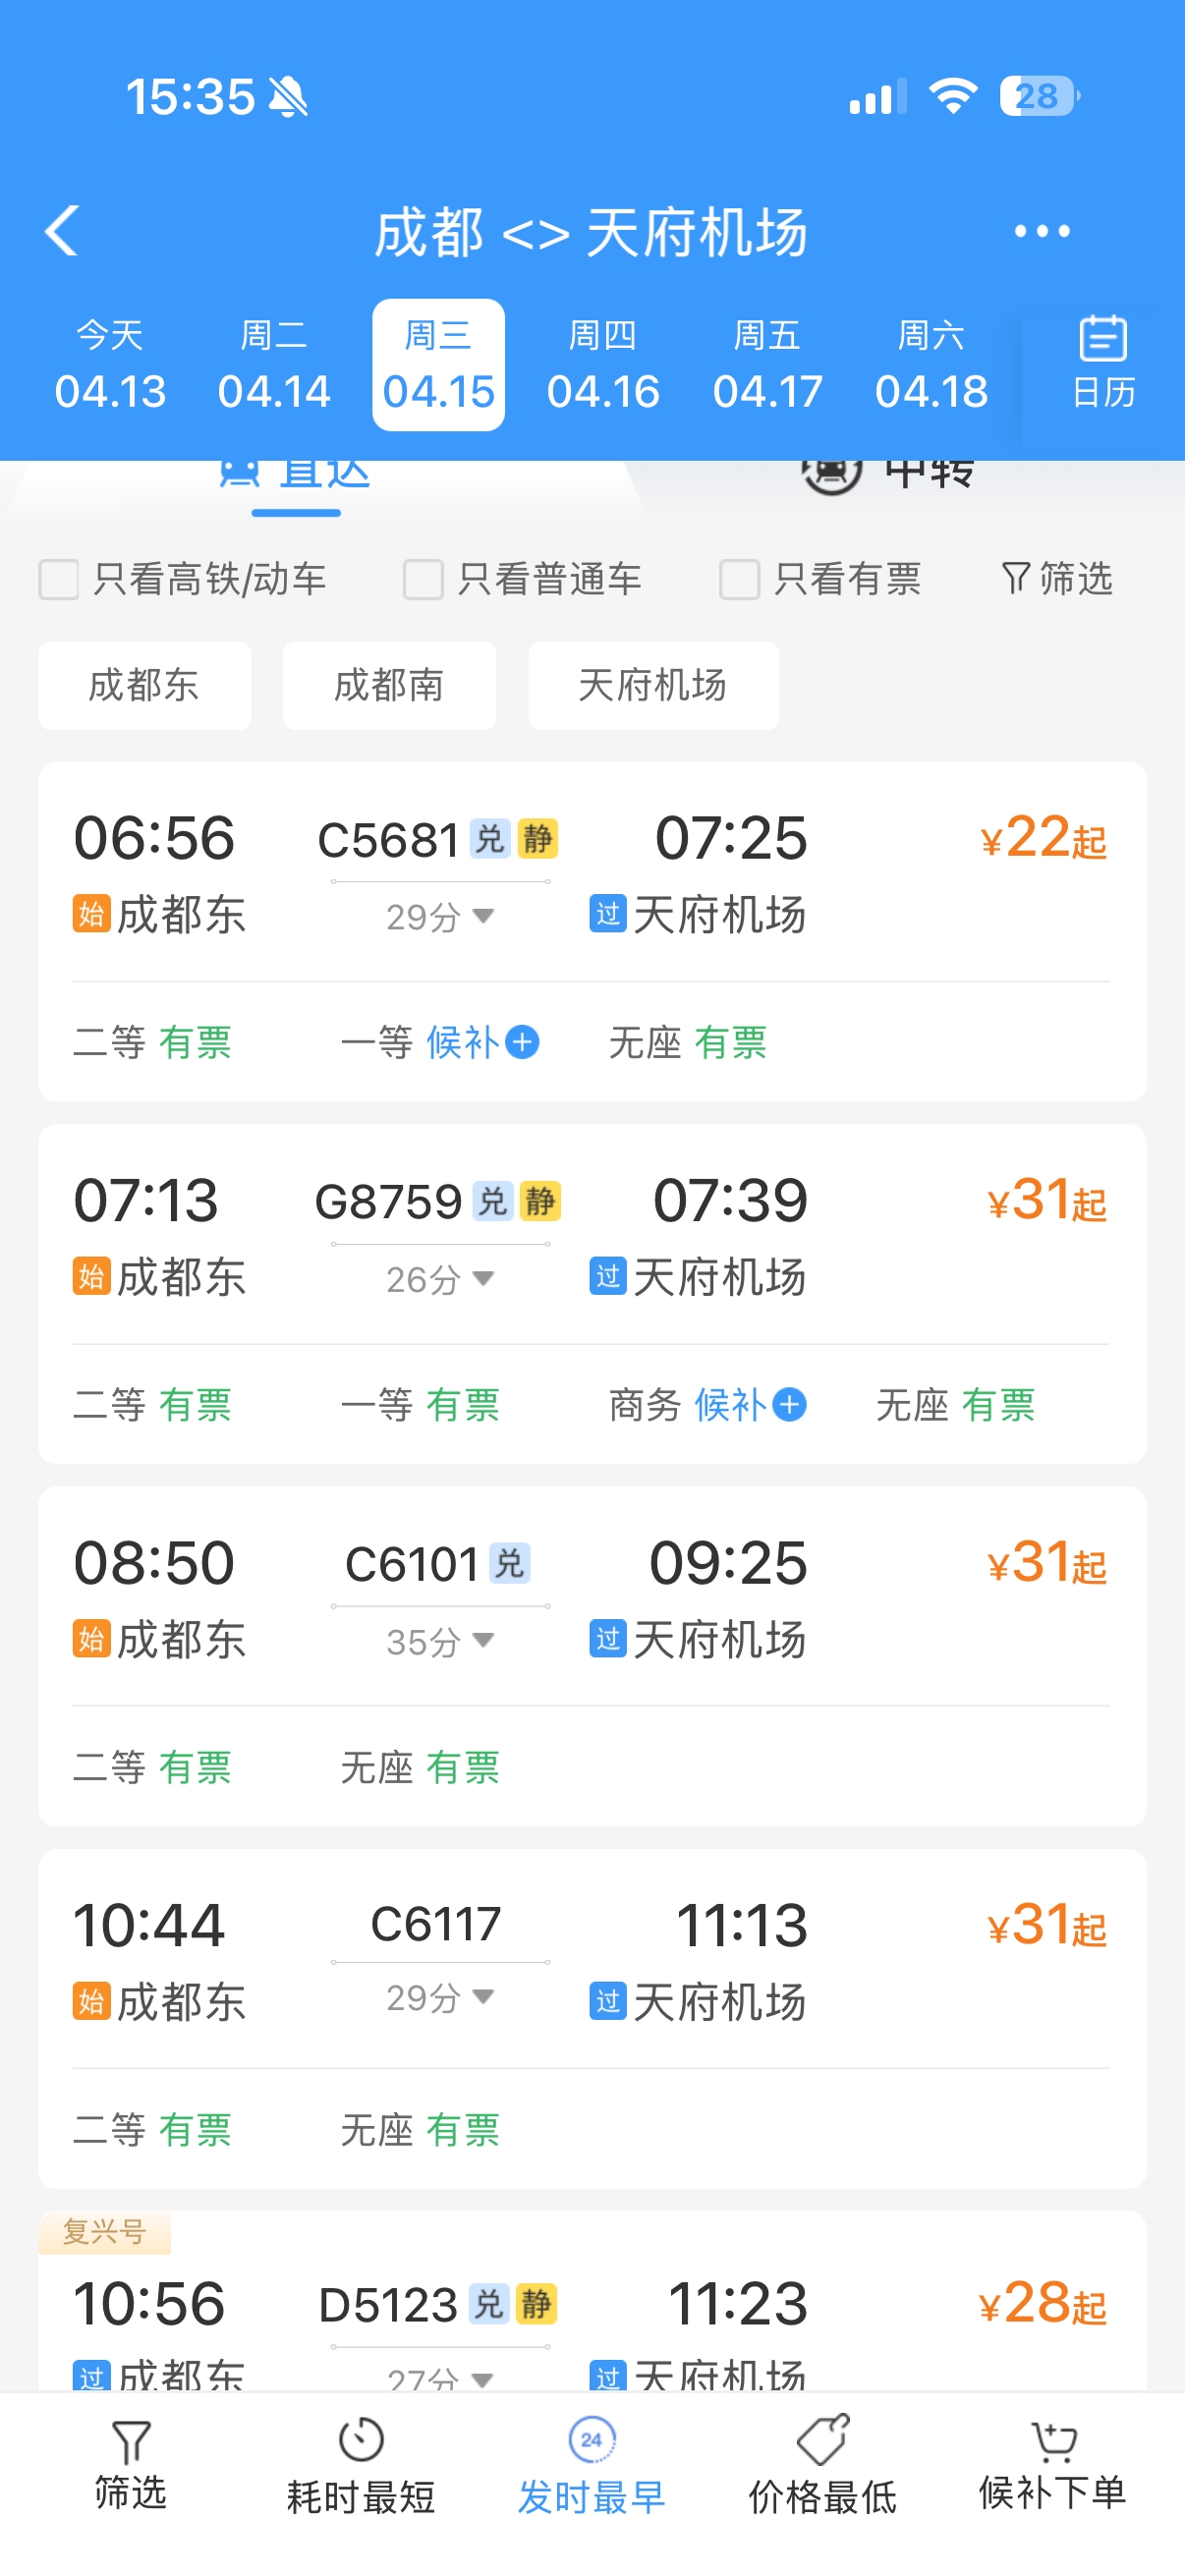1185x2576 pixels.
Task: Expand G8759 26分 duration dropdown
Action: point(482,1278)
